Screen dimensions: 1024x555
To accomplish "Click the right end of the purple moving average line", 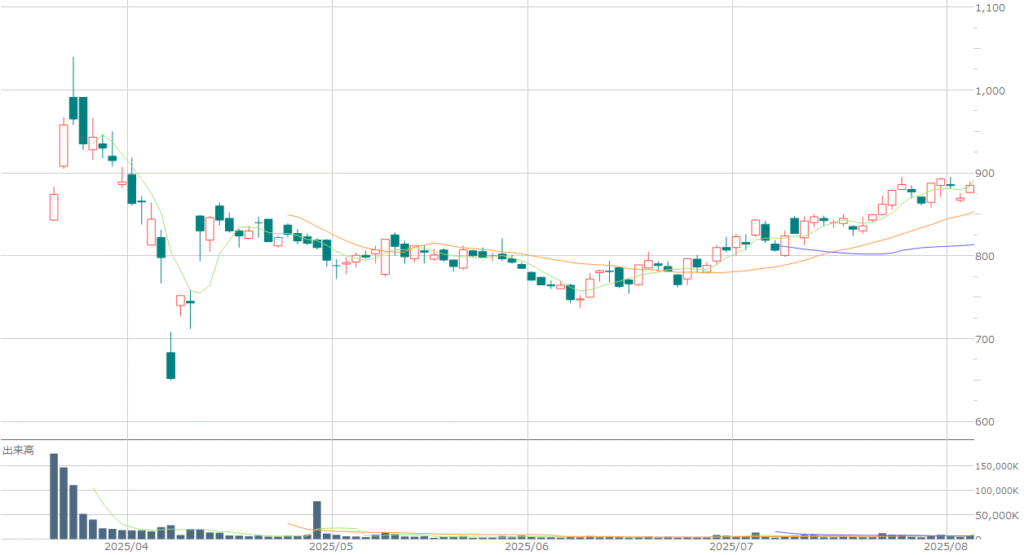I will click(x=972, y=244).
